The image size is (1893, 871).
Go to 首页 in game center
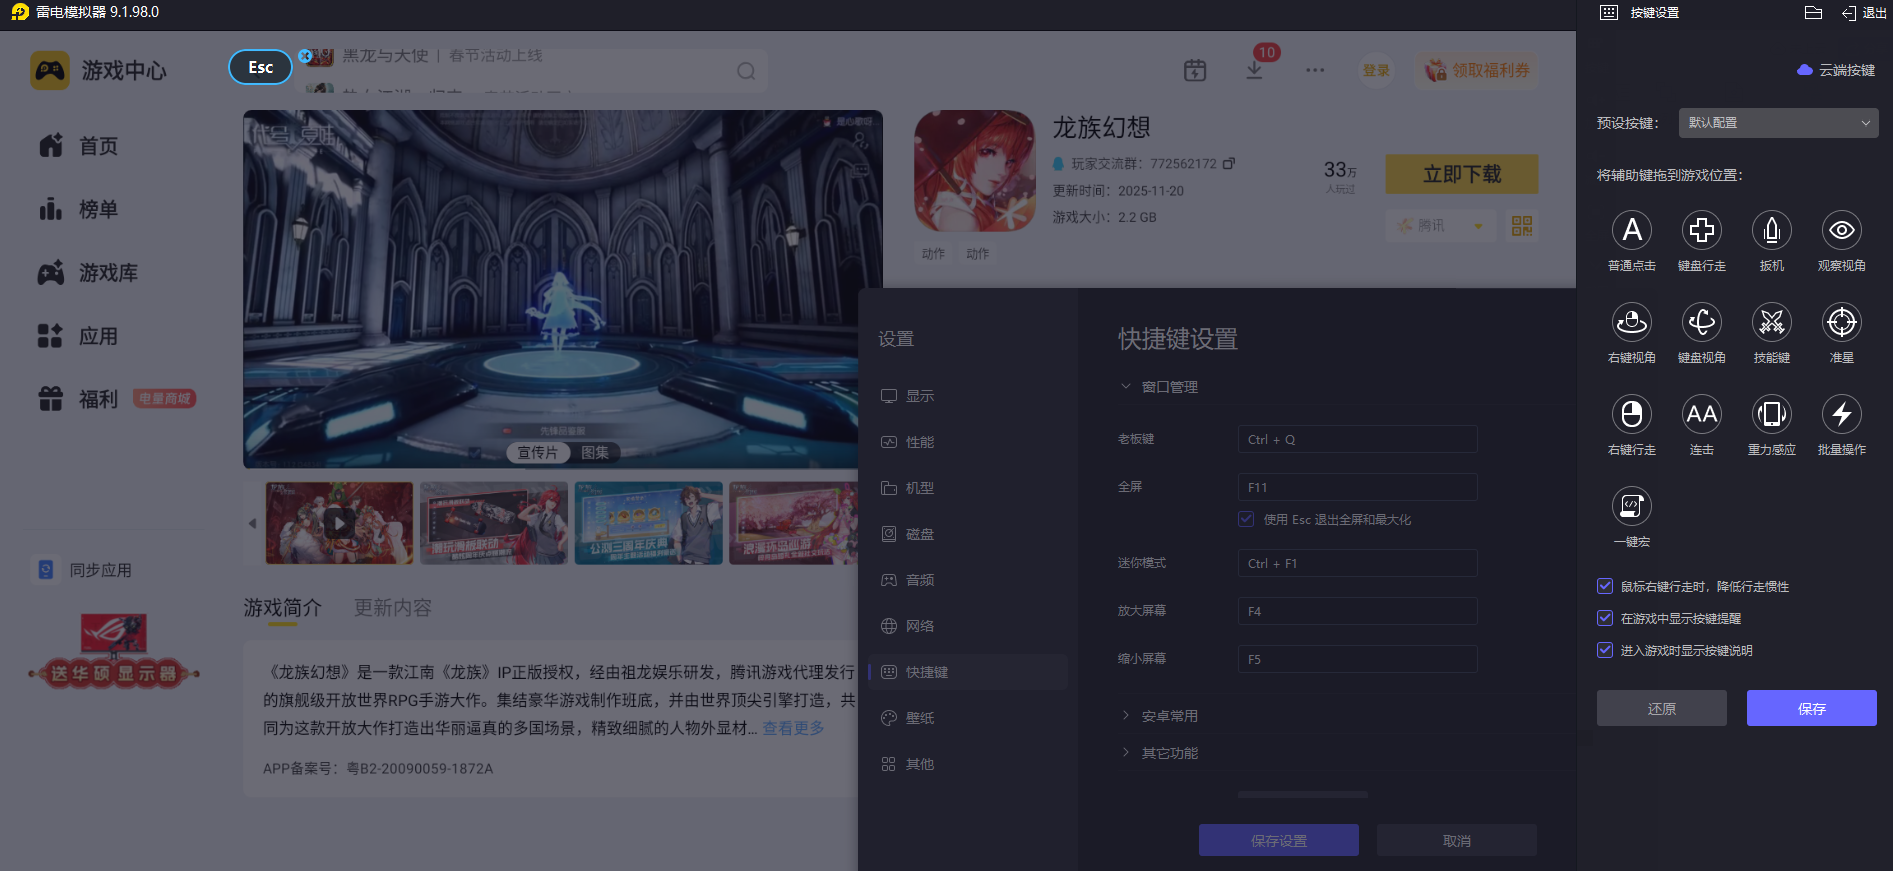[78, 146]
